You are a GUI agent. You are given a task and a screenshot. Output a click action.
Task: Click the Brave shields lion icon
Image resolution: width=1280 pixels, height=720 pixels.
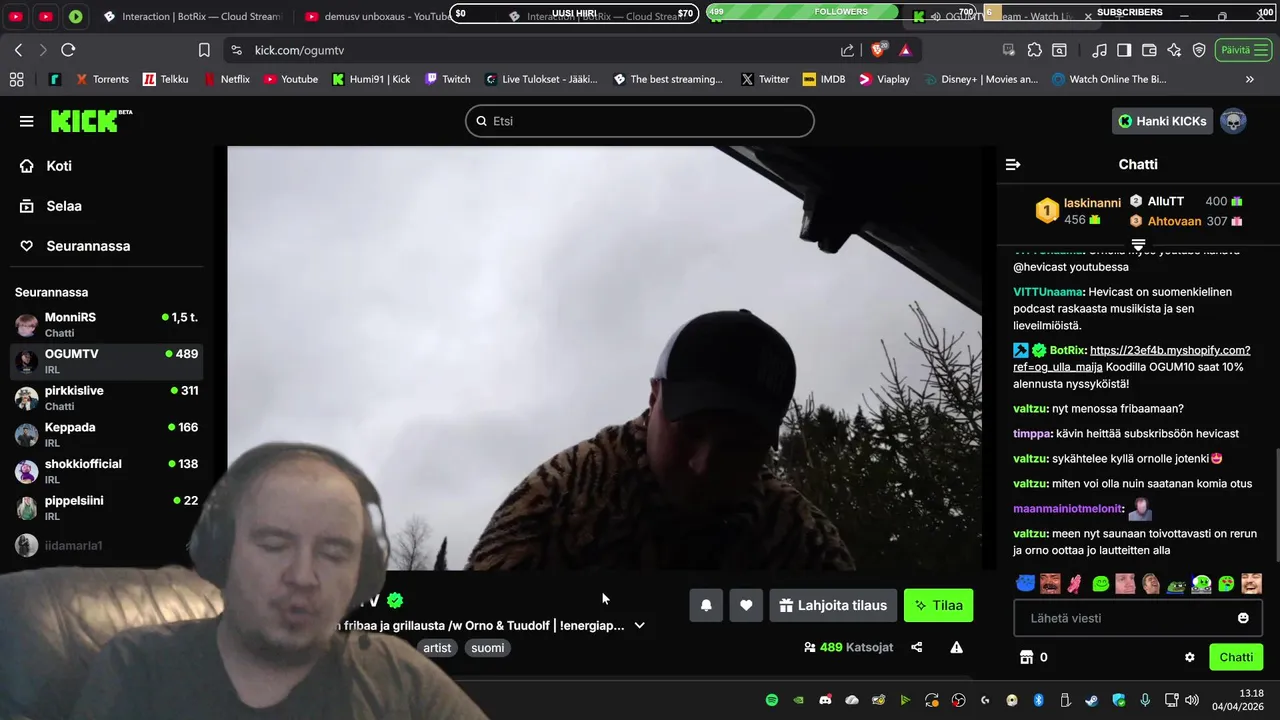[878, 50]
